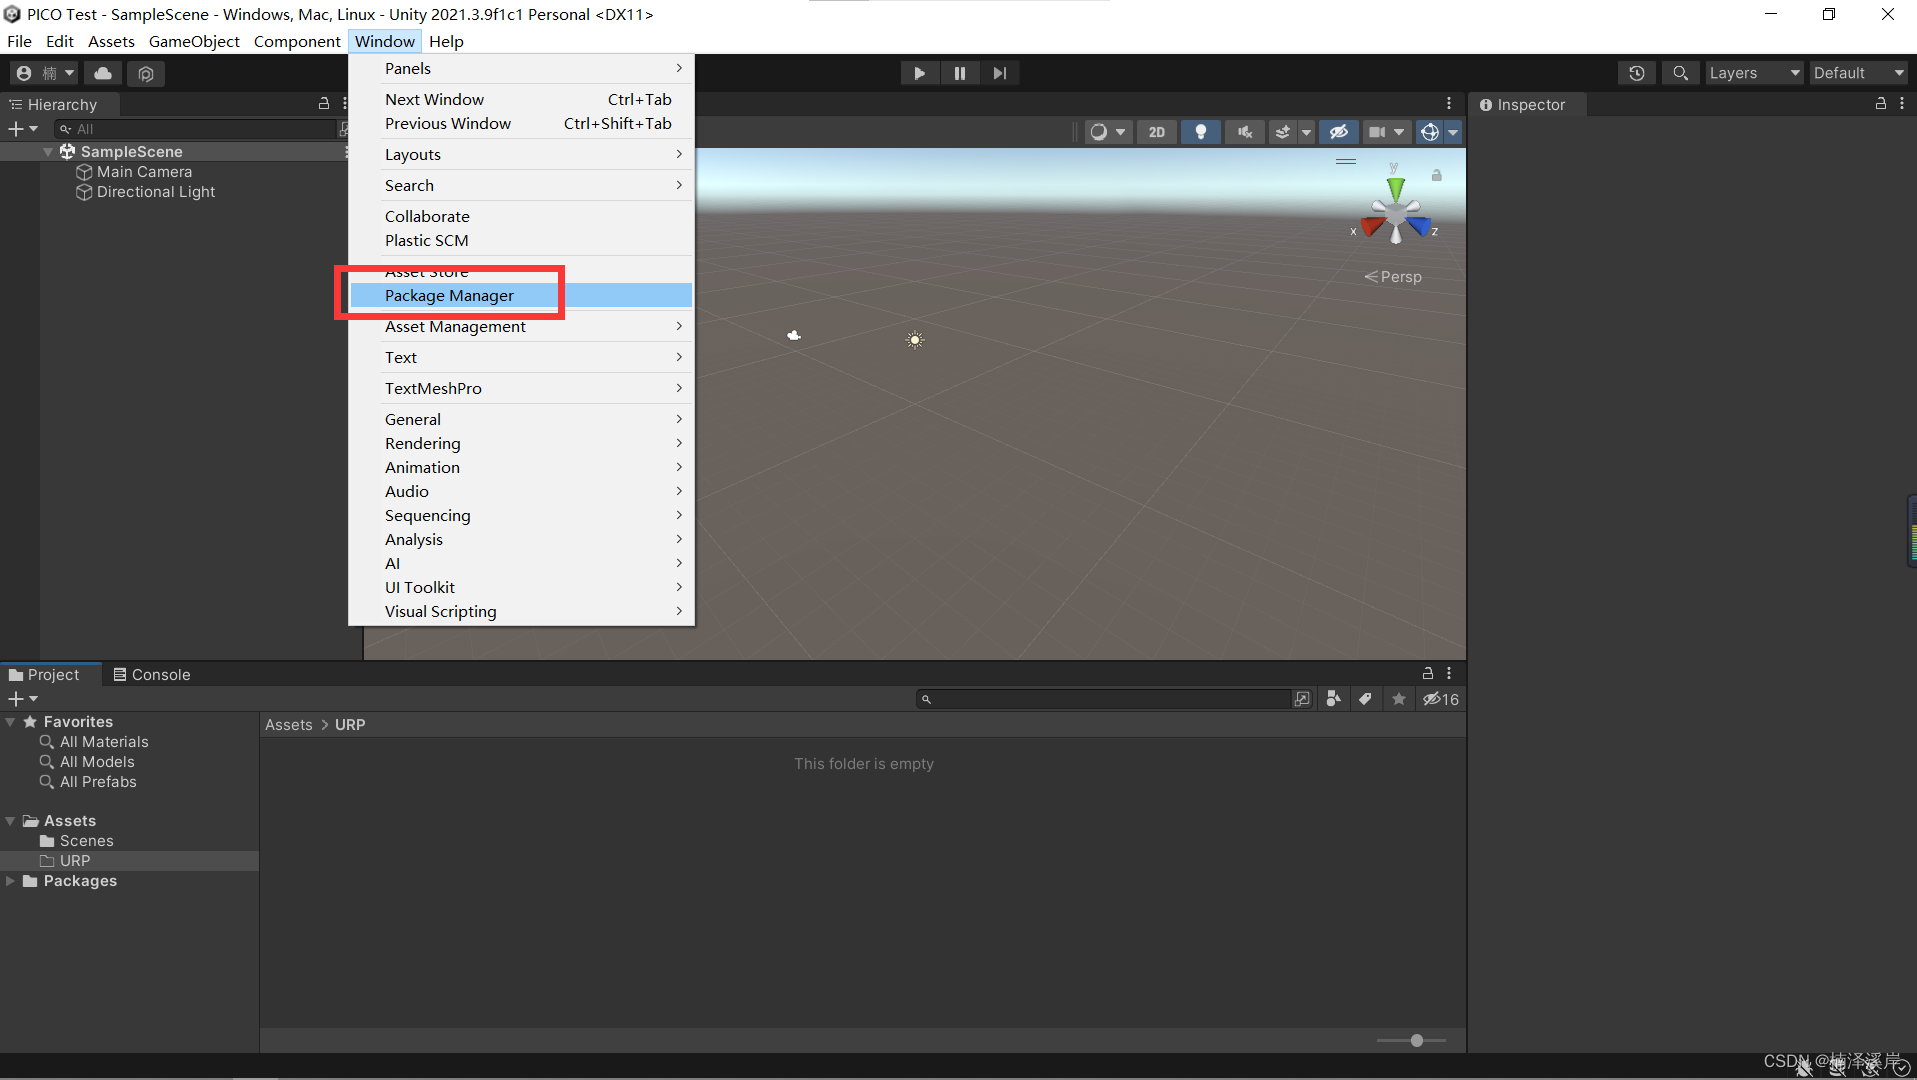Open the Rendering submenu
This screenshot has height=1080, width=1917.
point(521,443)
